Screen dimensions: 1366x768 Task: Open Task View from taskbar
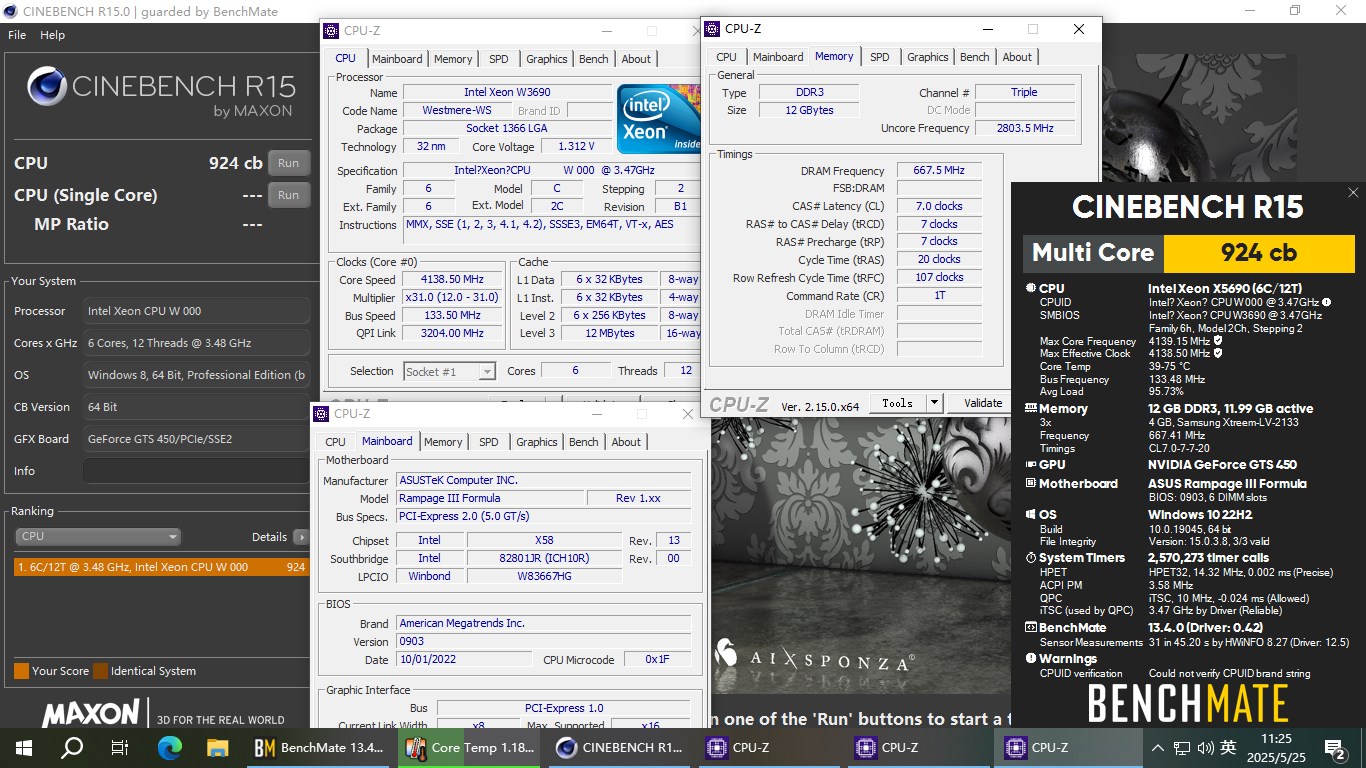click(x=119, y=747)
